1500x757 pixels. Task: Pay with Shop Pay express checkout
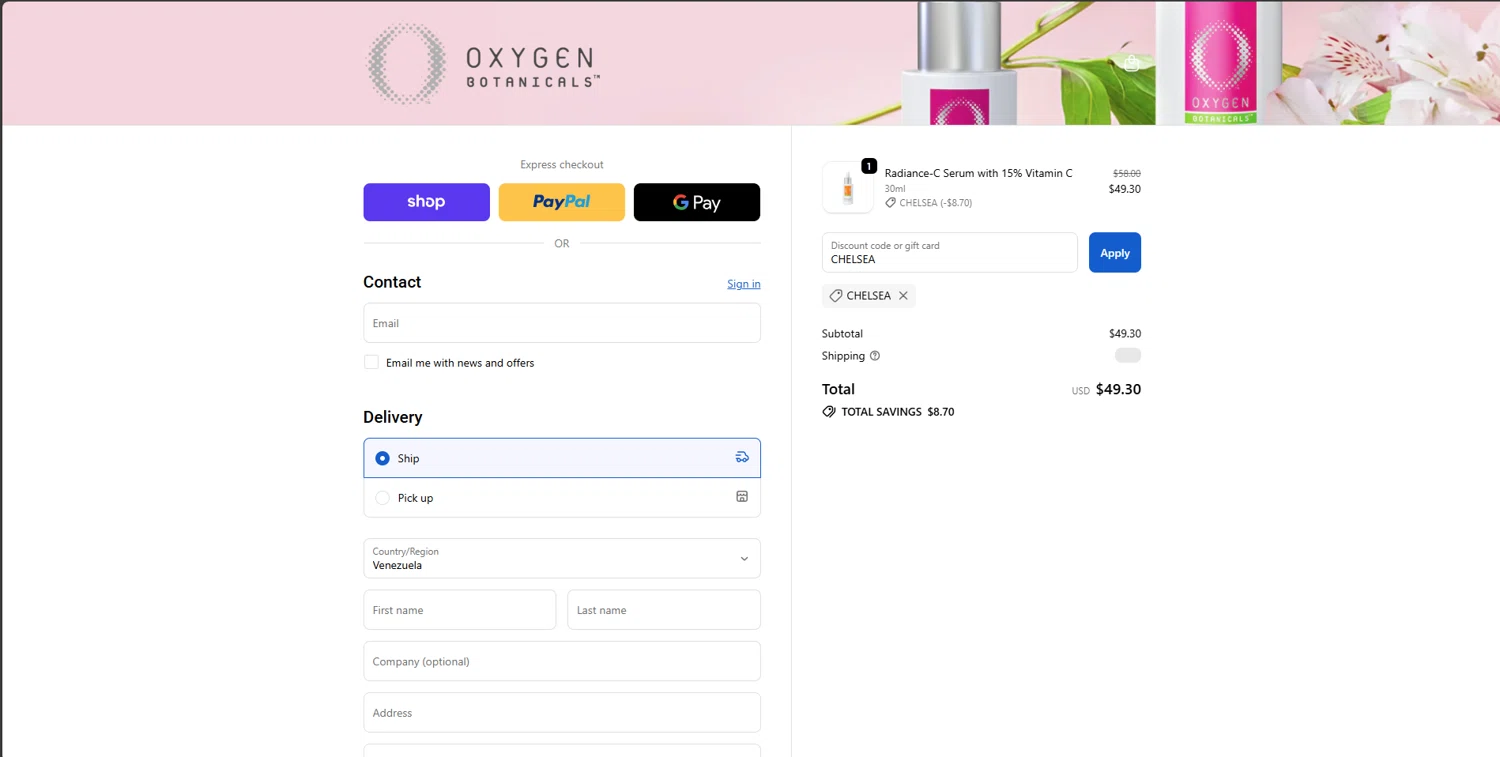[x=427, y=202]
